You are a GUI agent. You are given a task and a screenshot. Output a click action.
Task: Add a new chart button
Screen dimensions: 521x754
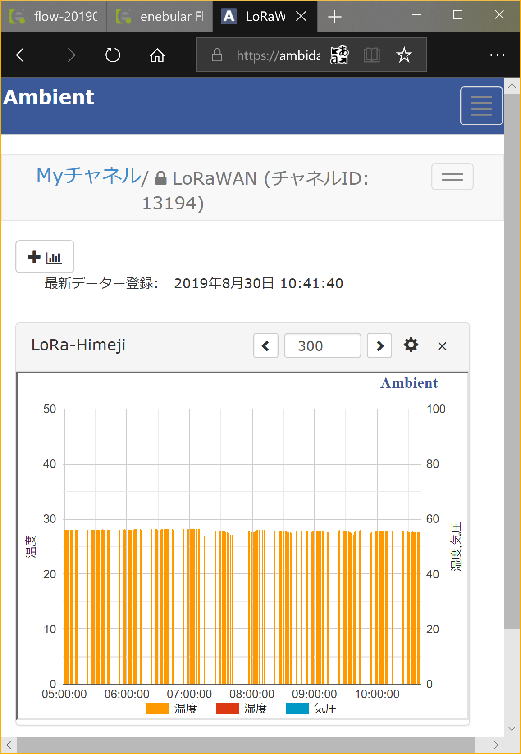click(x=45, y=257)
